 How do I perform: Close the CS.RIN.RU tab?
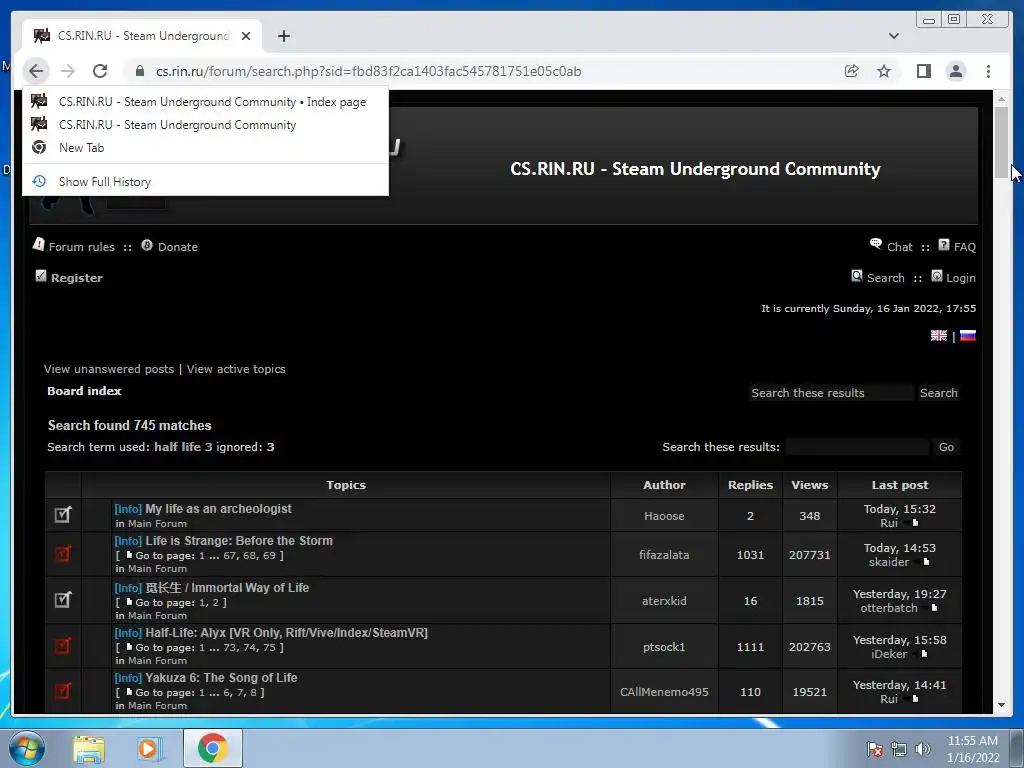(246, 36)
